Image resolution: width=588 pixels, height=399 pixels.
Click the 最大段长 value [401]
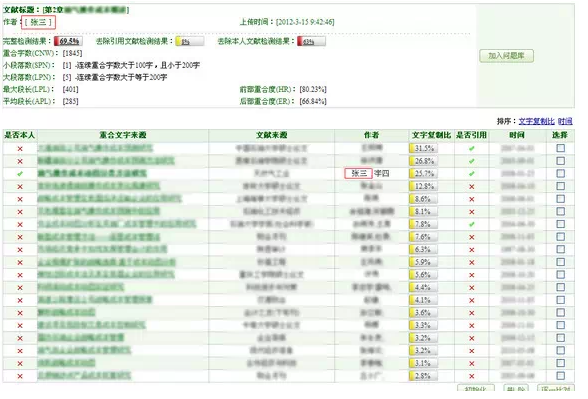pyautogui.click(x=70, y=89)
